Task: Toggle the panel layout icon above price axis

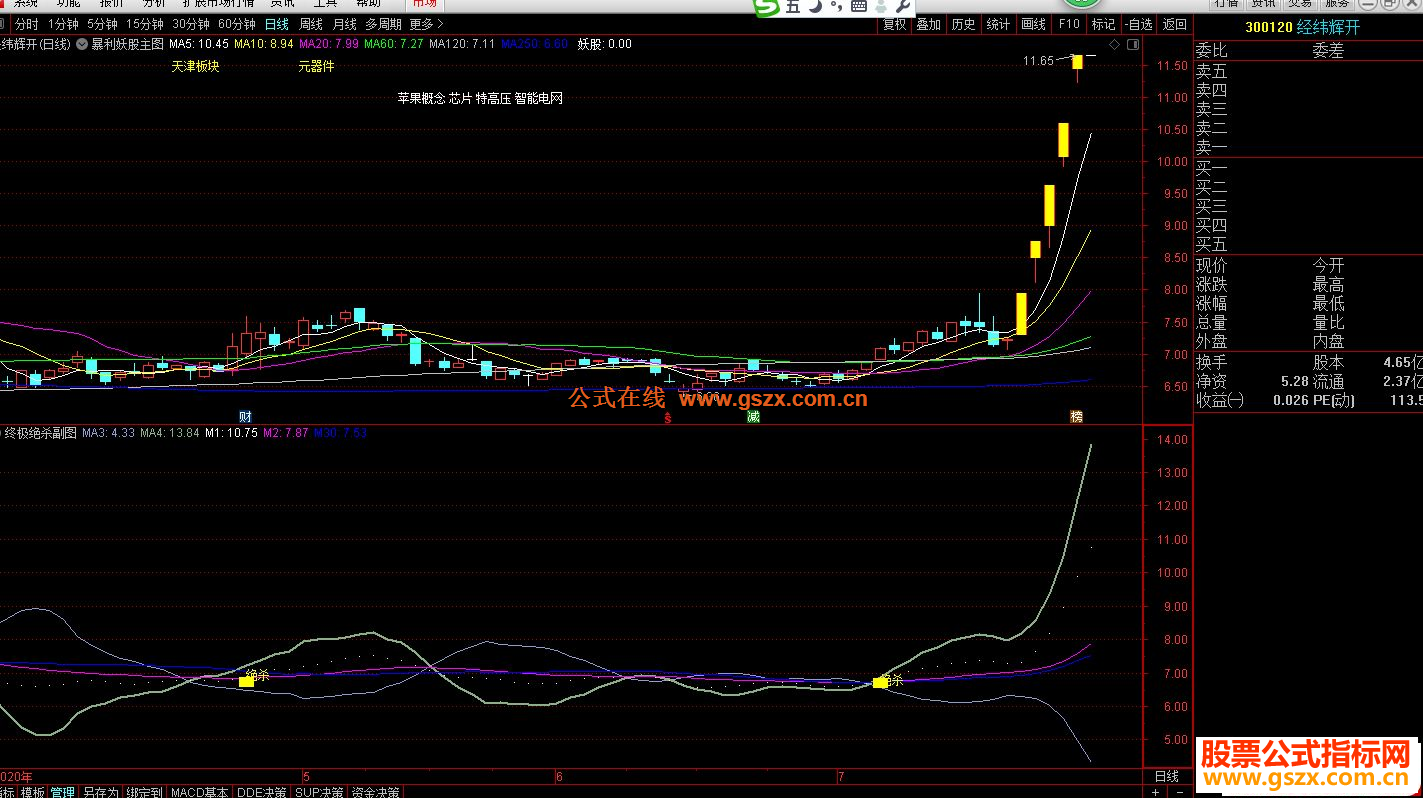Action: pos(1132,44)
